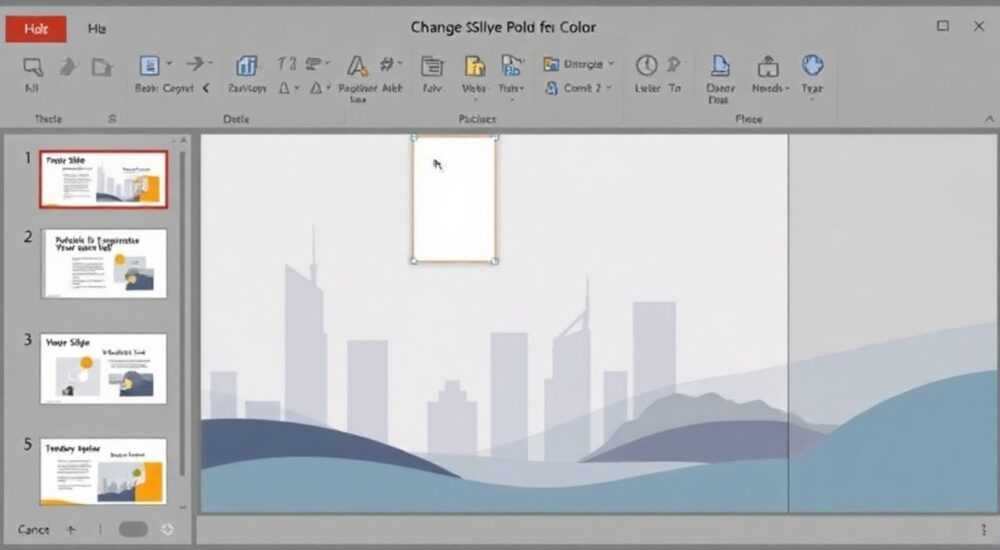The image size is (1000, 550).
Task: Click the diamond icon after the pill toggle
Action: click(167, 529)
